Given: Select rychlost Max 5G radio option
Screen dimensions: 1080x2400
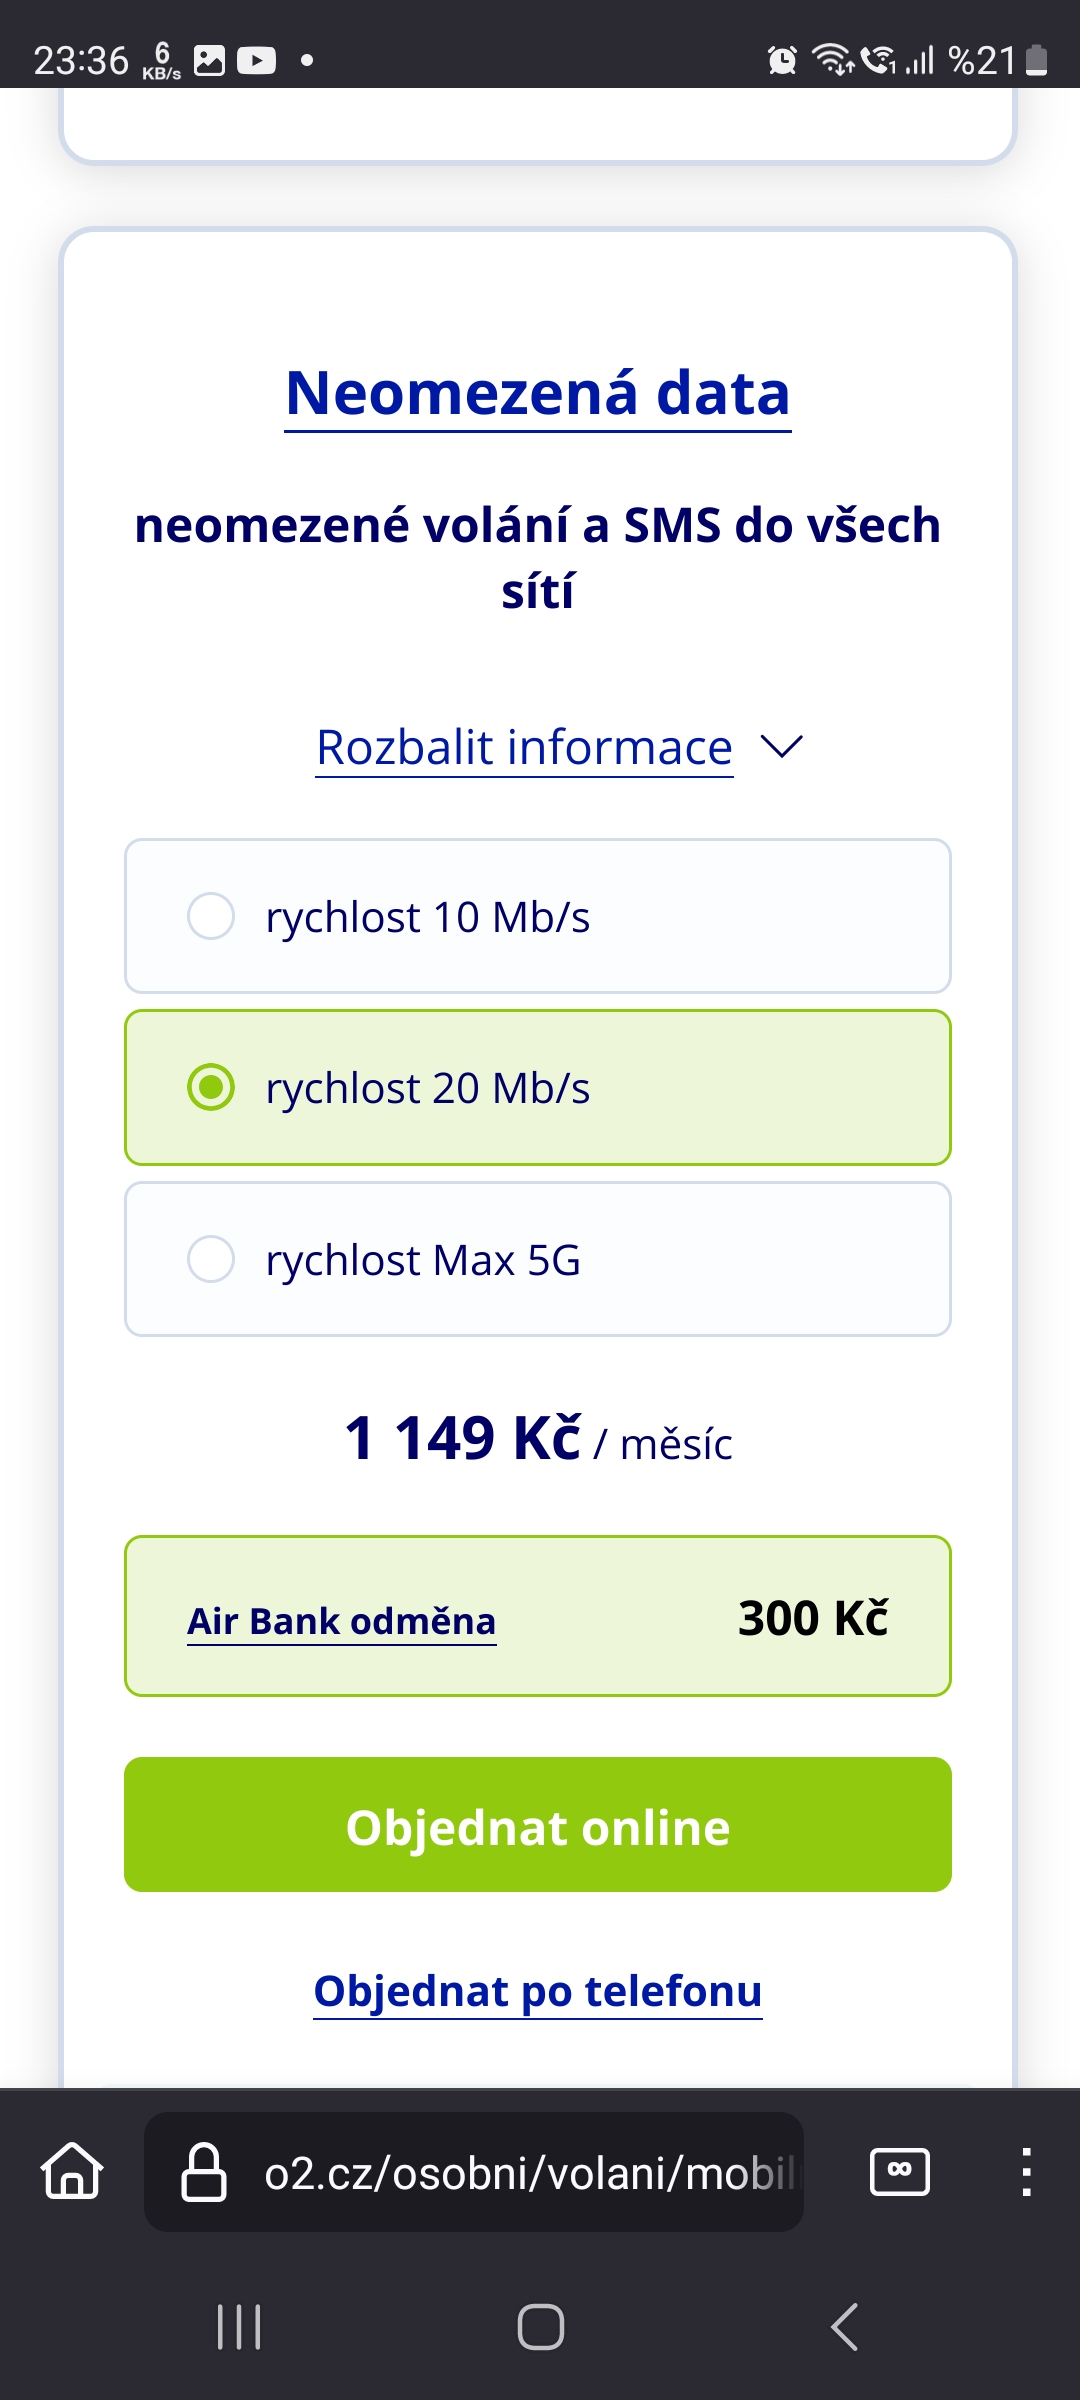Looking at the screenshot, I should tap(538, 1259).
